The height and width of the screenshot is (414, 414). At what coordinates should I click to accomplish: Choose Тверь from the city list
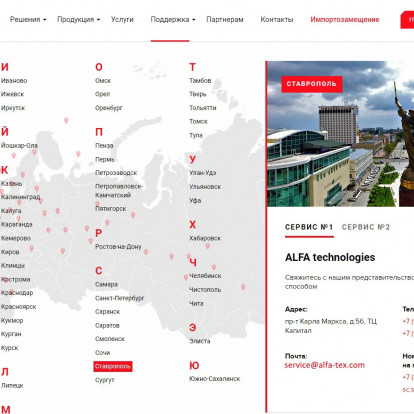(x=198, y=94)
